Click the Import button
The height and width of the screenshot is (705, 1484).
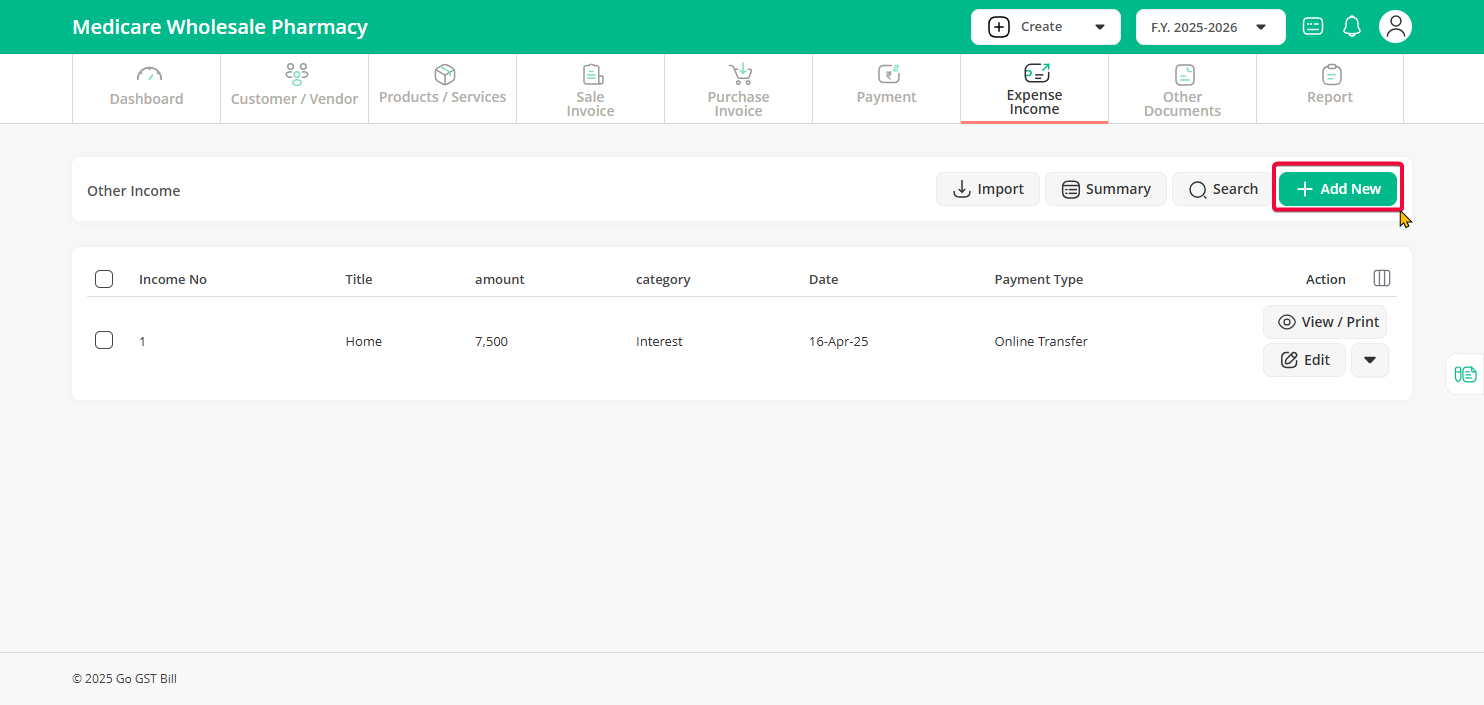pos(988,189)
